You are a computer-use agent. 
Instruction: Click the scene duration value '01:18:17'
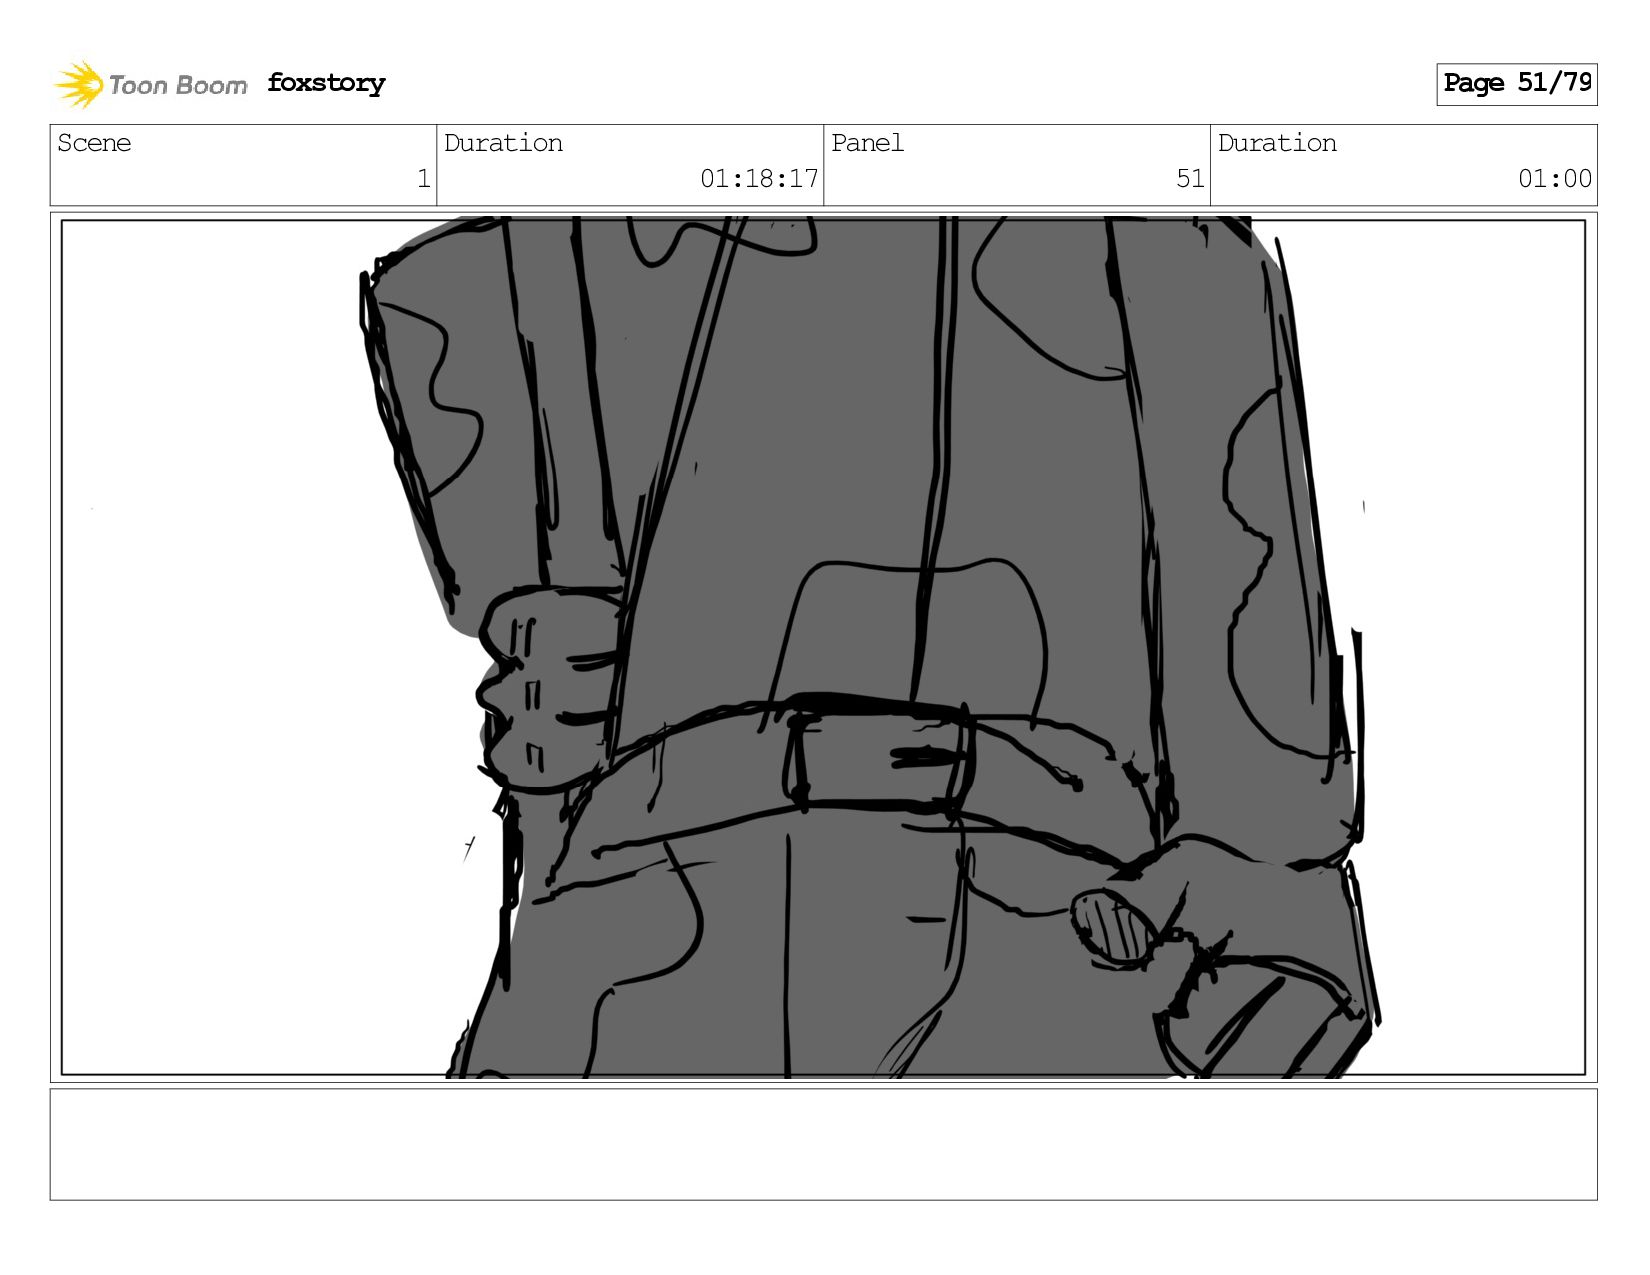[759, 179]
